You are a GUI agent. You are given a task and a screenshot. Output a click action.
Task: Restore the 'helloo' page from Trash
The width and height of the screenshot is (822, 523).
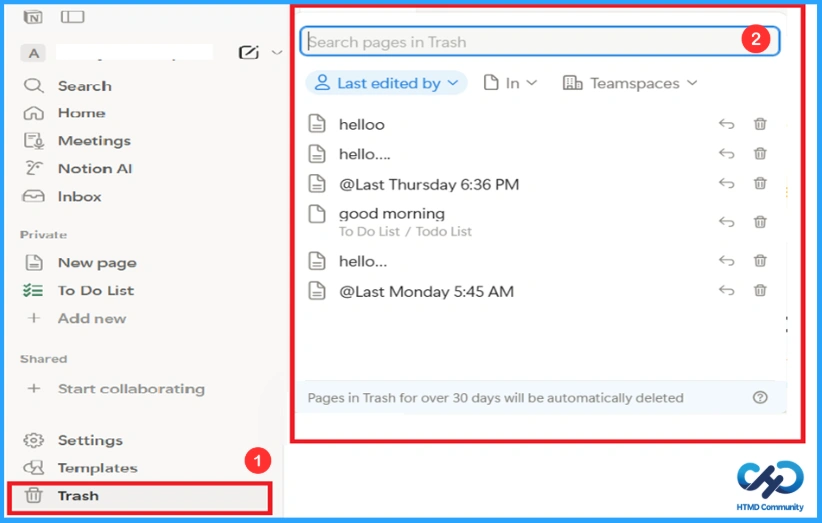click(x=726, y=124)
